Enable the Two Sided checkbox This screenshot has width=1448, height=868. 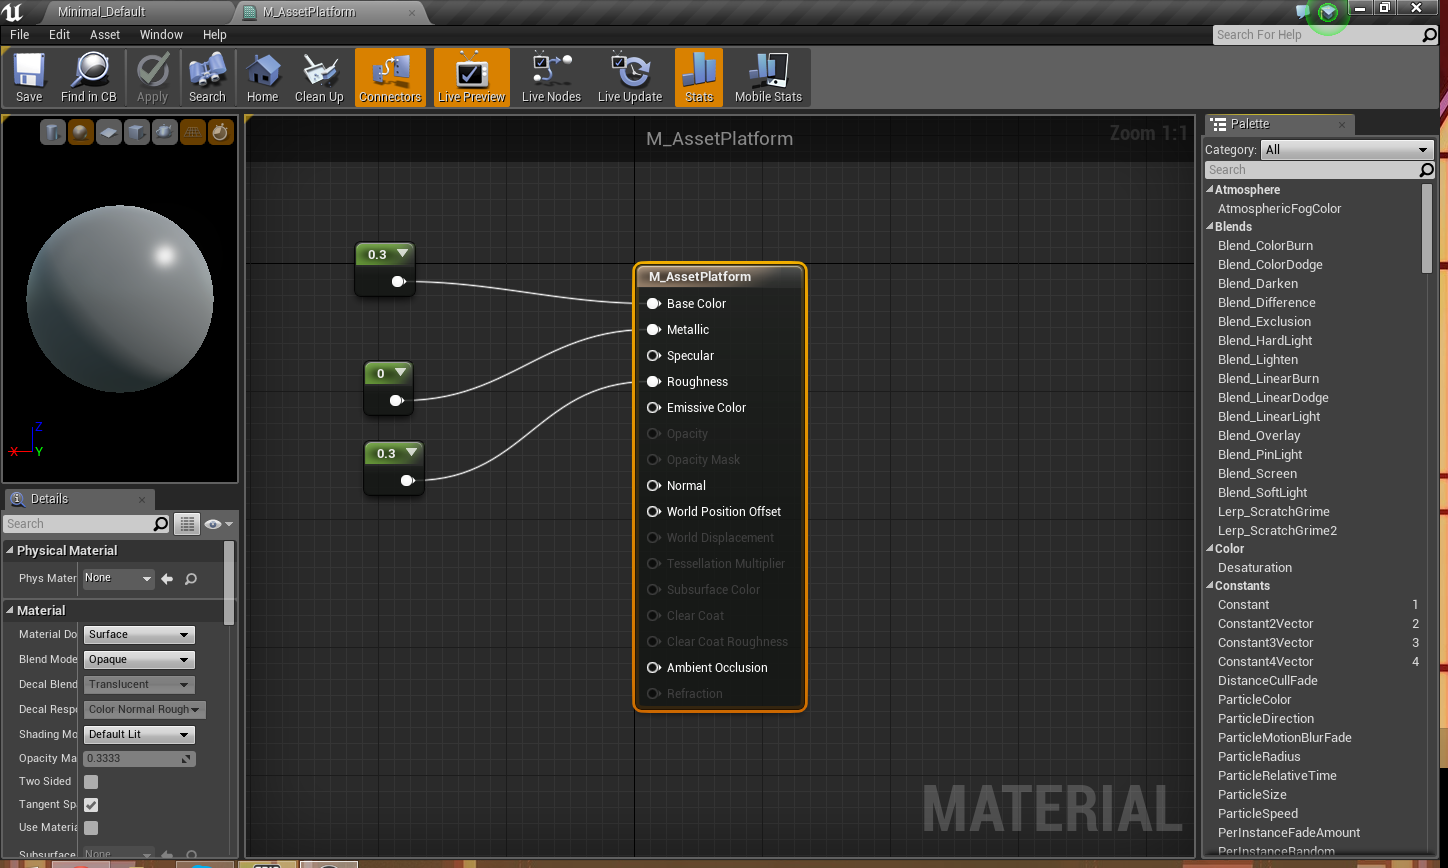point(91,782)
